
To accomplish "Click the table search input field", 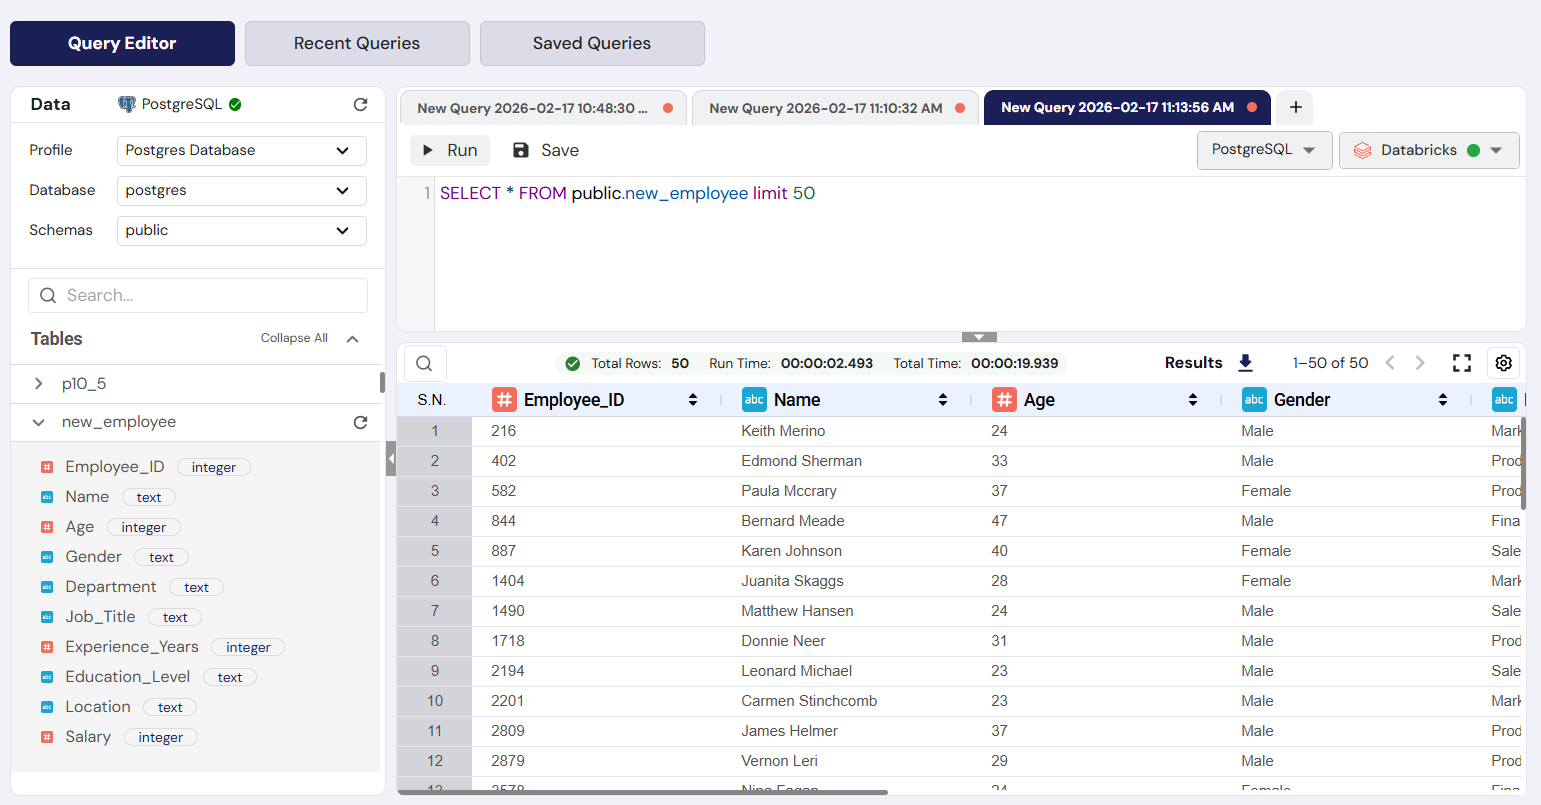I will coord(197,295).
